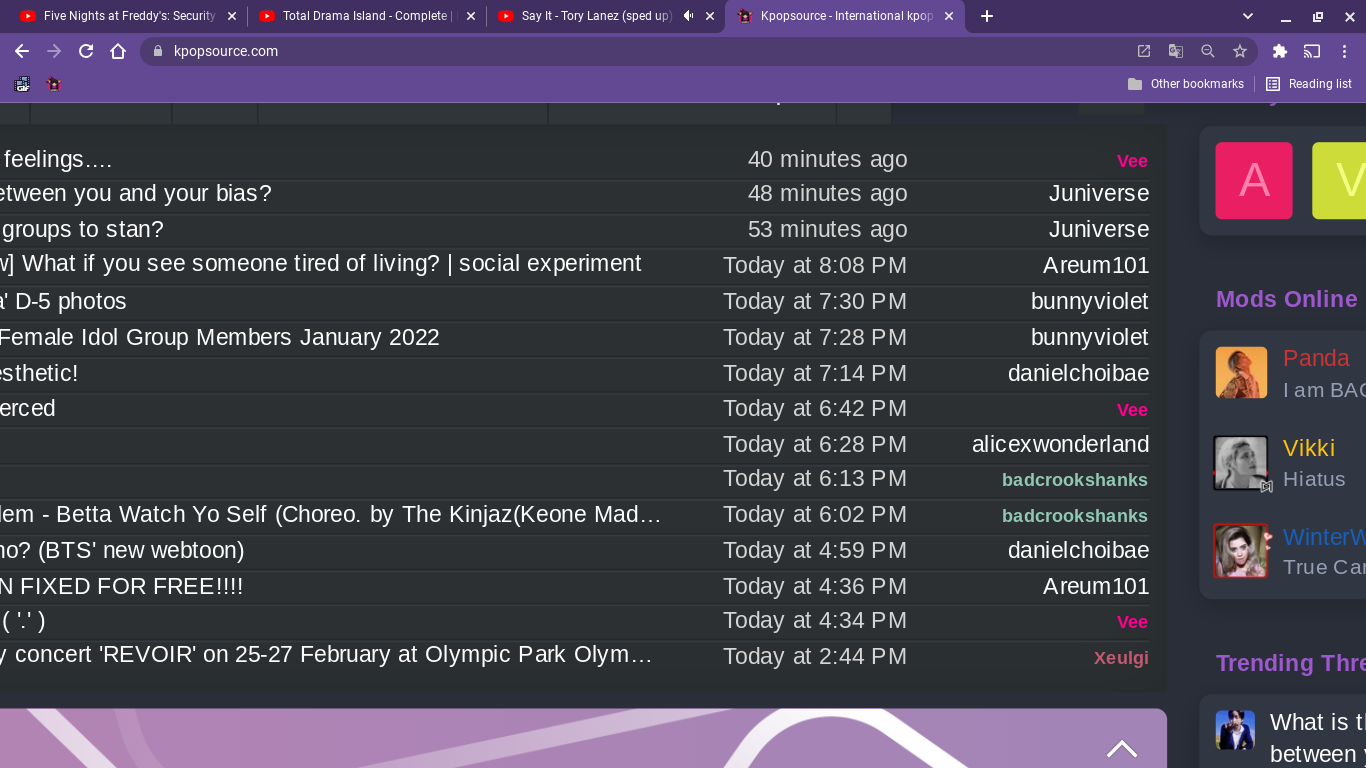Reload the kpopsource.com page
The width and height of the screenshot is (1366, 768).
point(86,51)
